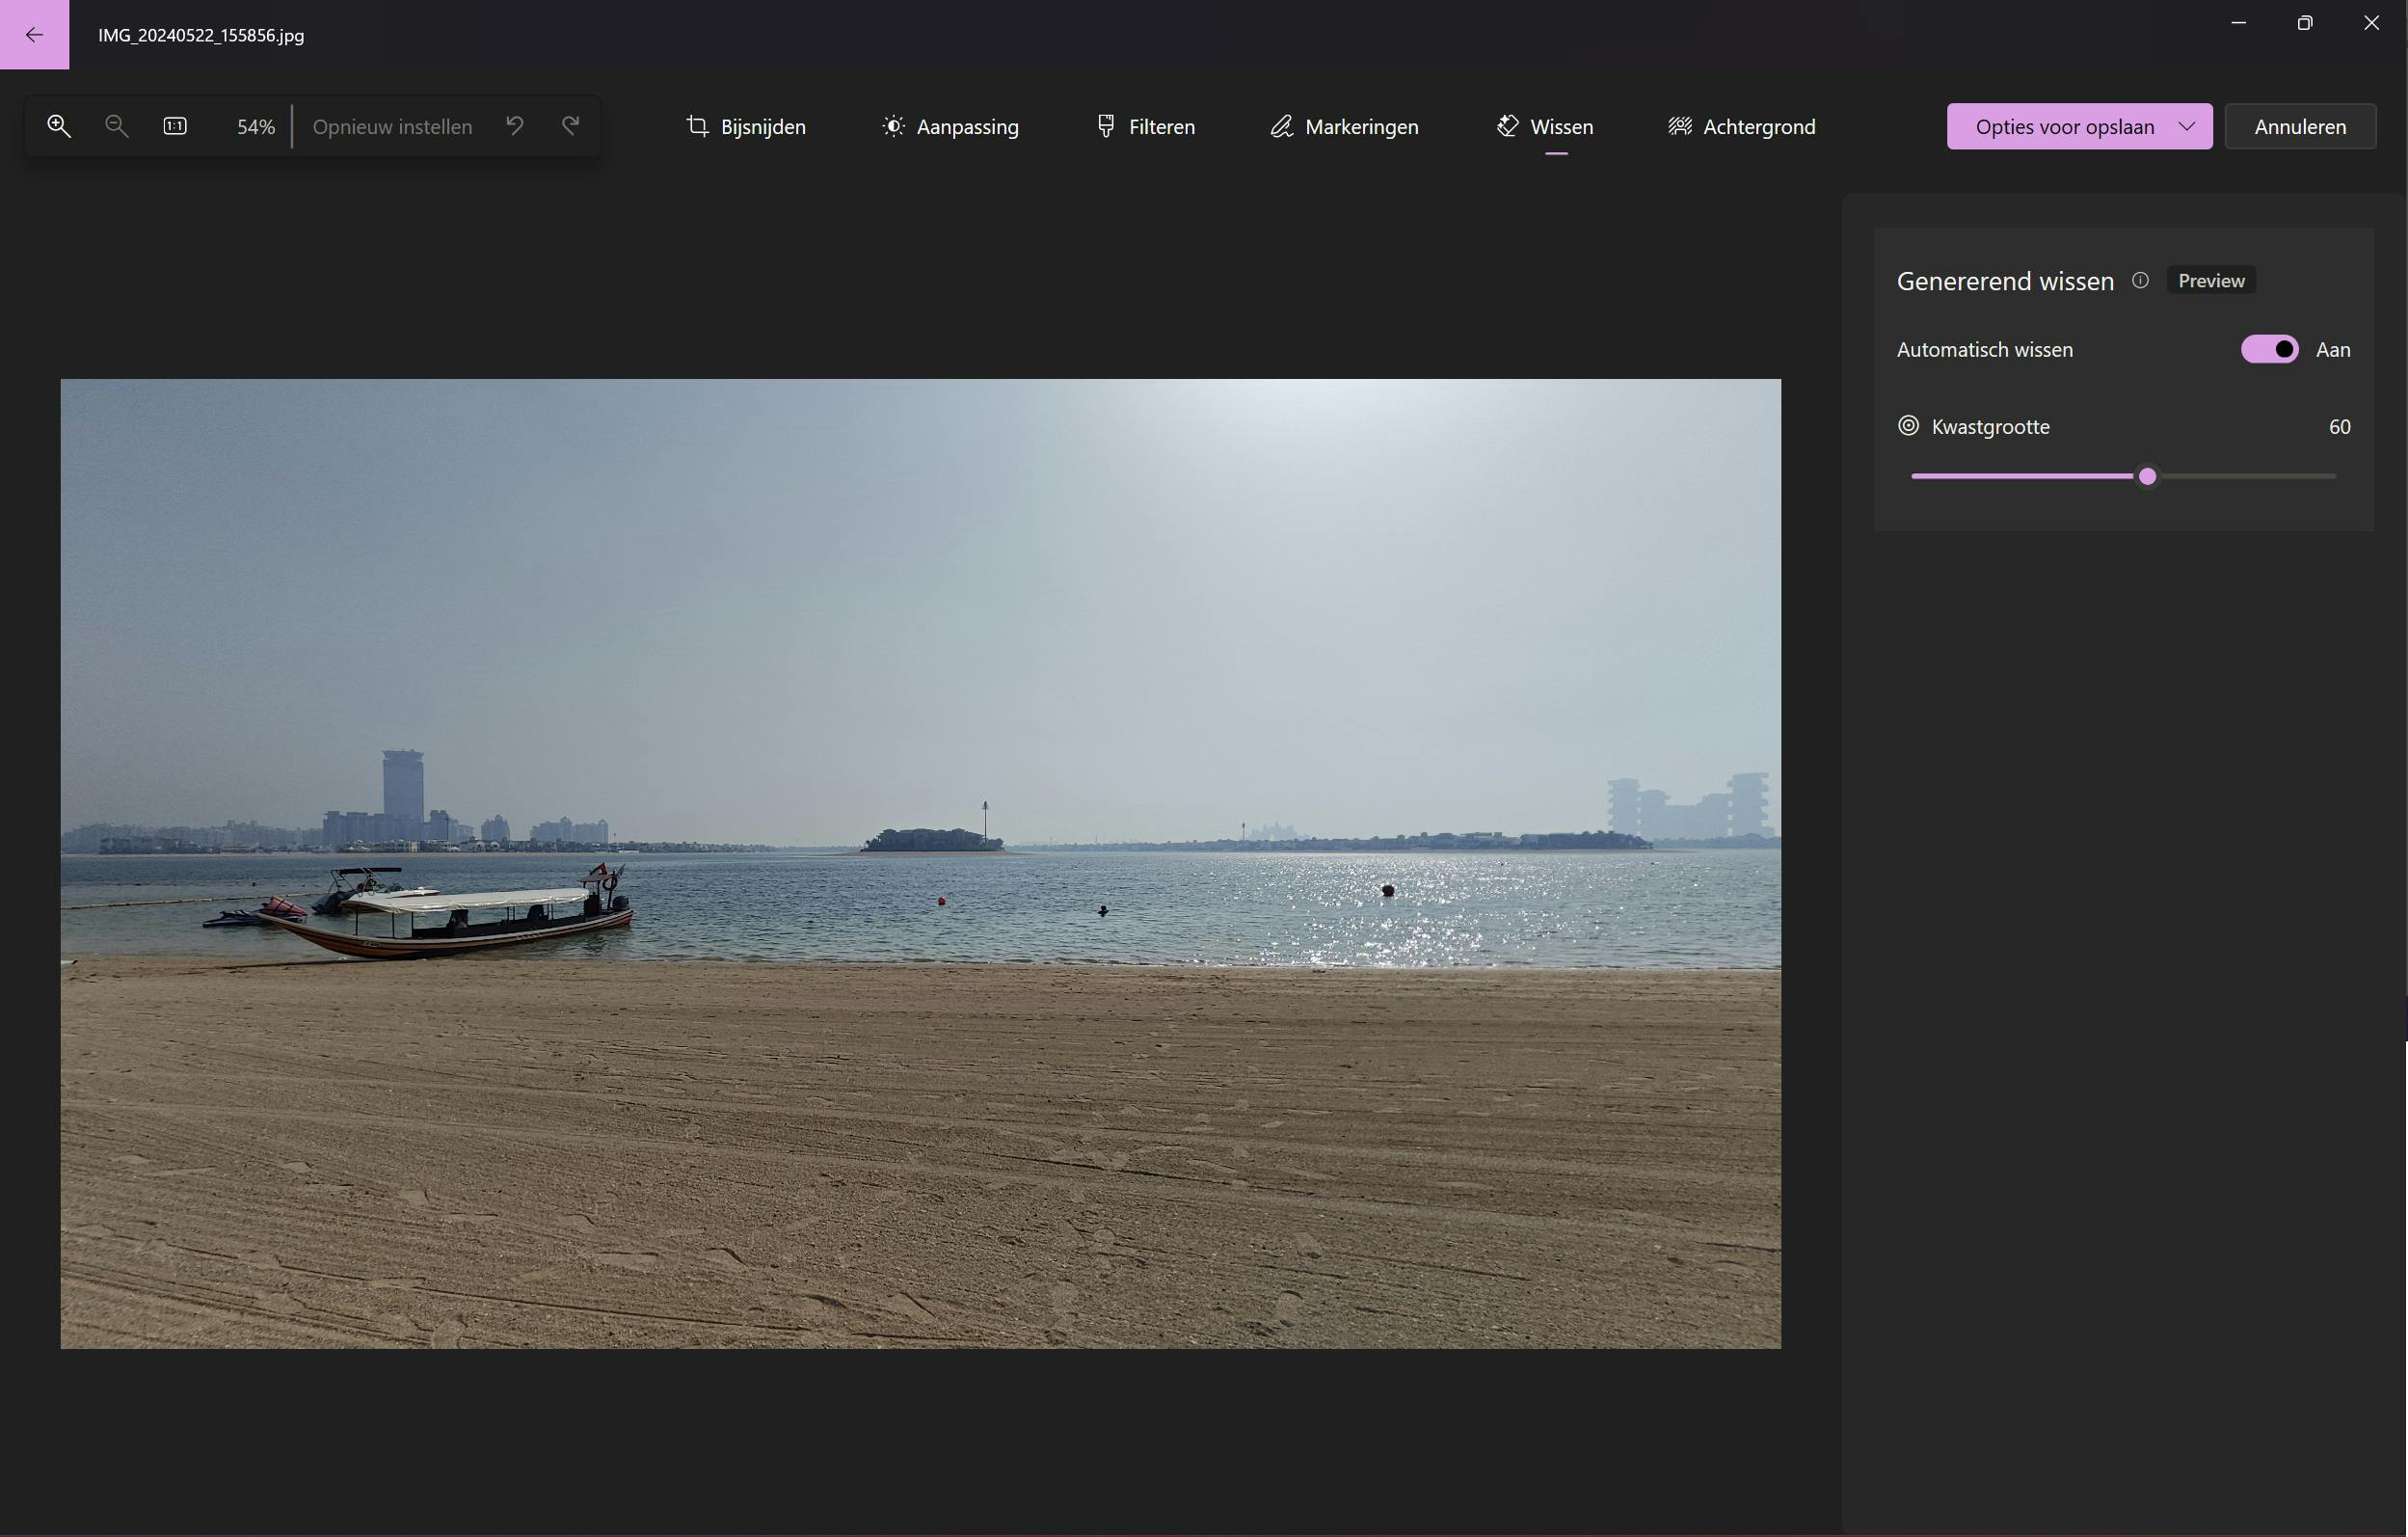
Task: Click the zoom out magnifier icon
Action: coord(116,126)
